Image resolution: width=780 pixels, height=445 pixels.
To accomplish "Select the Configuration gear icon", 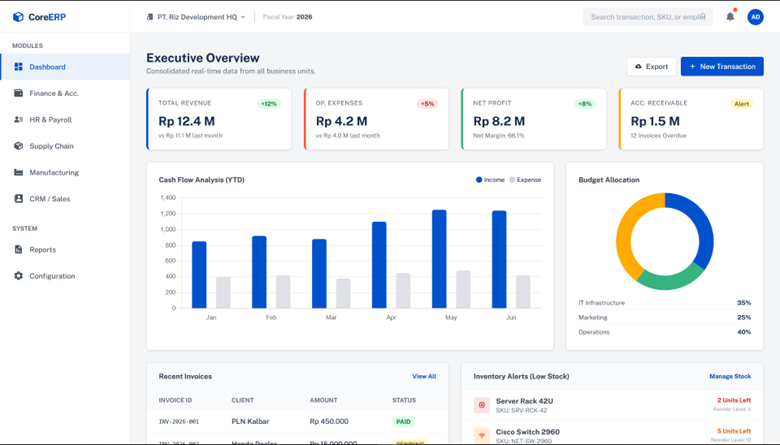I will click(18, 276).
